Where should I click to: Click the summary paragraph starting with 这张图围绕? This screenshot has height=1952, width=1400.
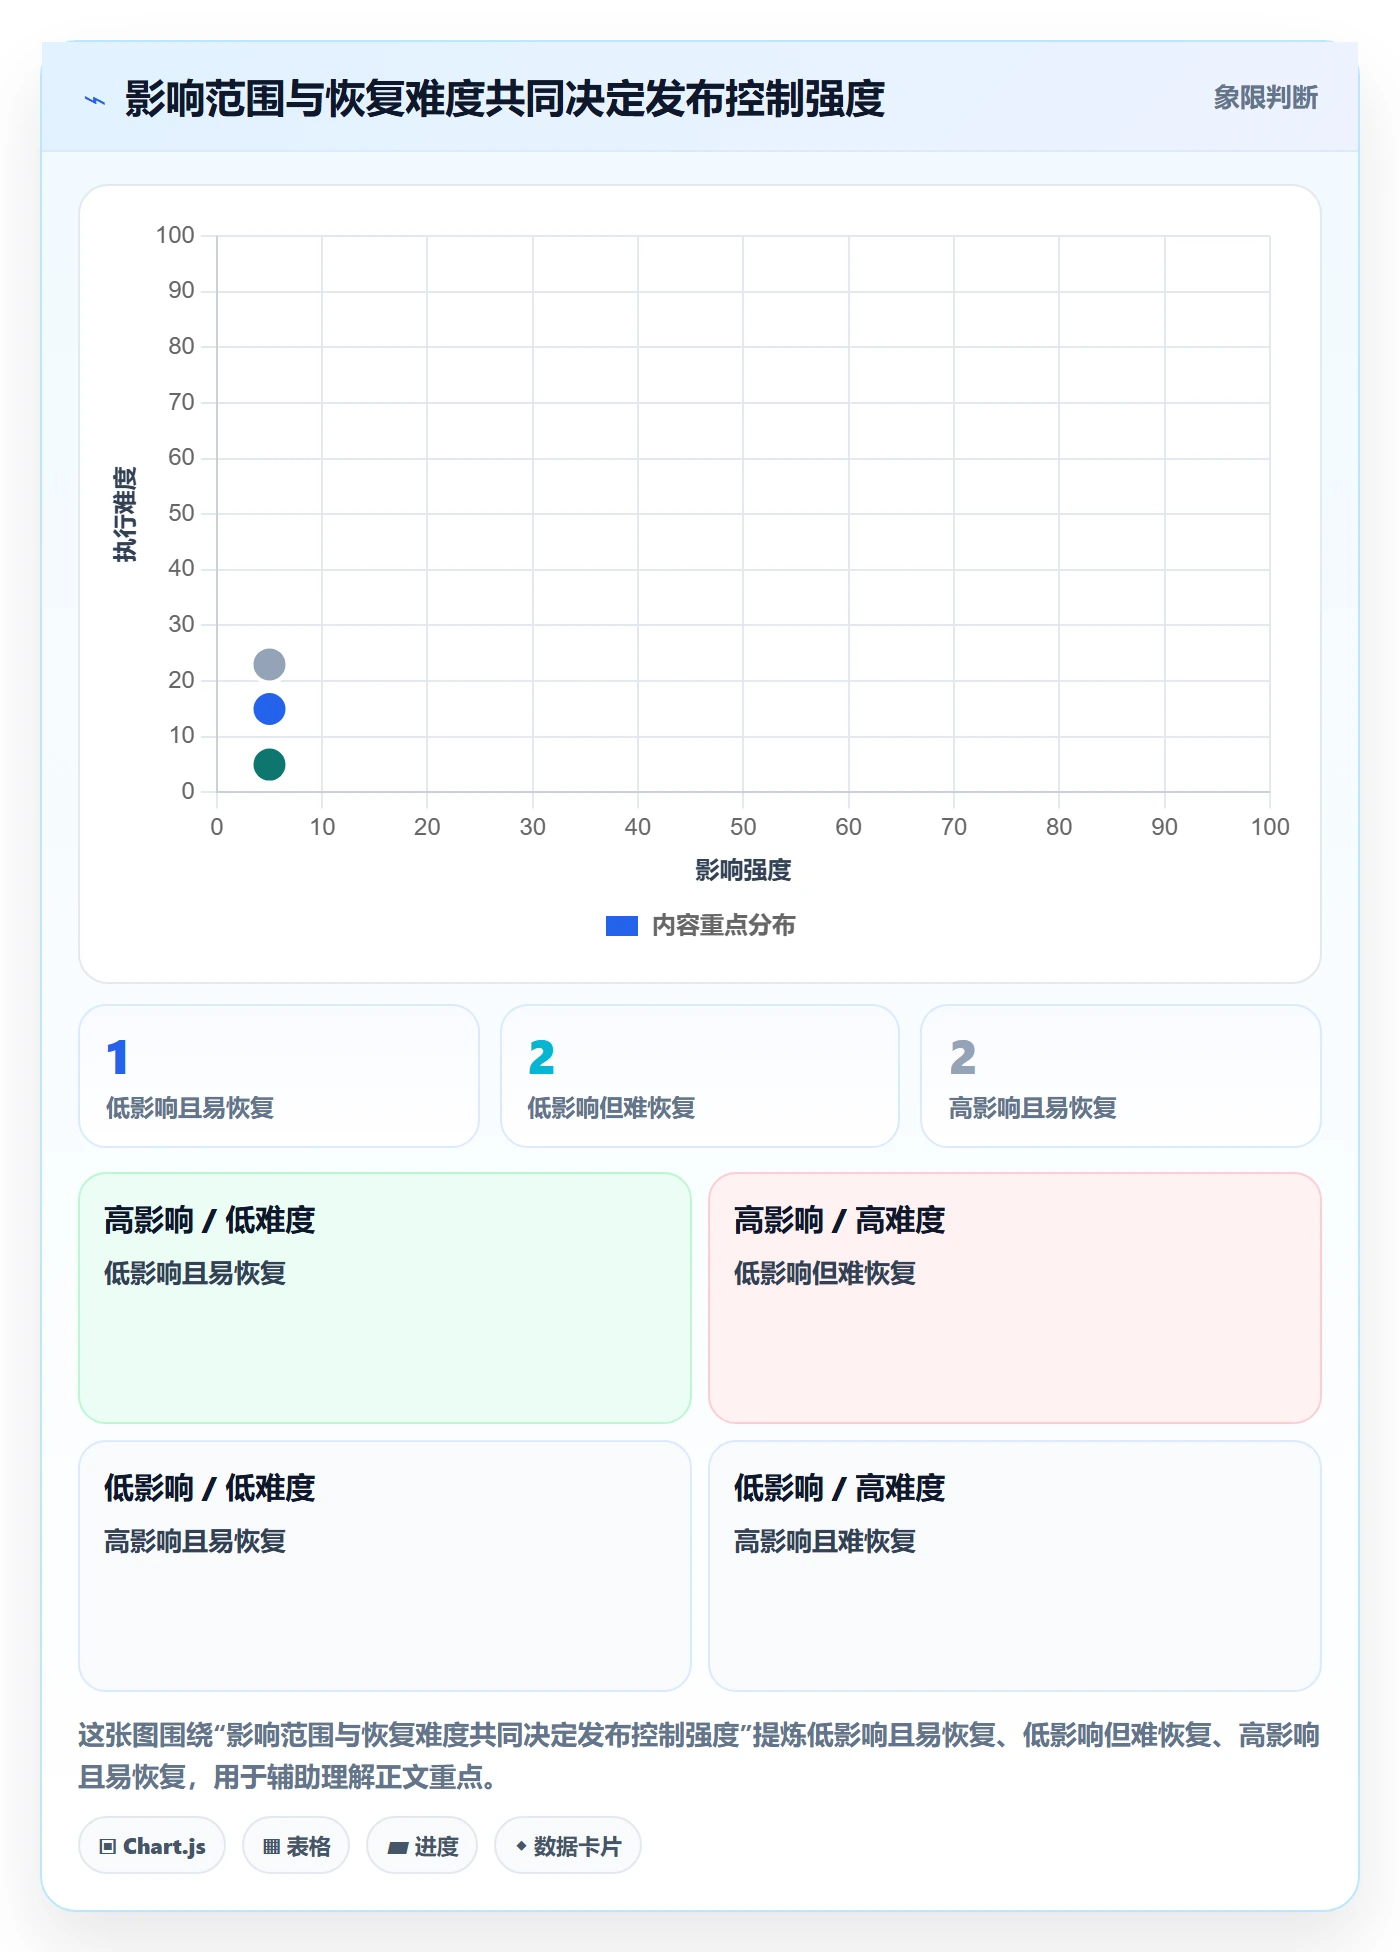699,1756
